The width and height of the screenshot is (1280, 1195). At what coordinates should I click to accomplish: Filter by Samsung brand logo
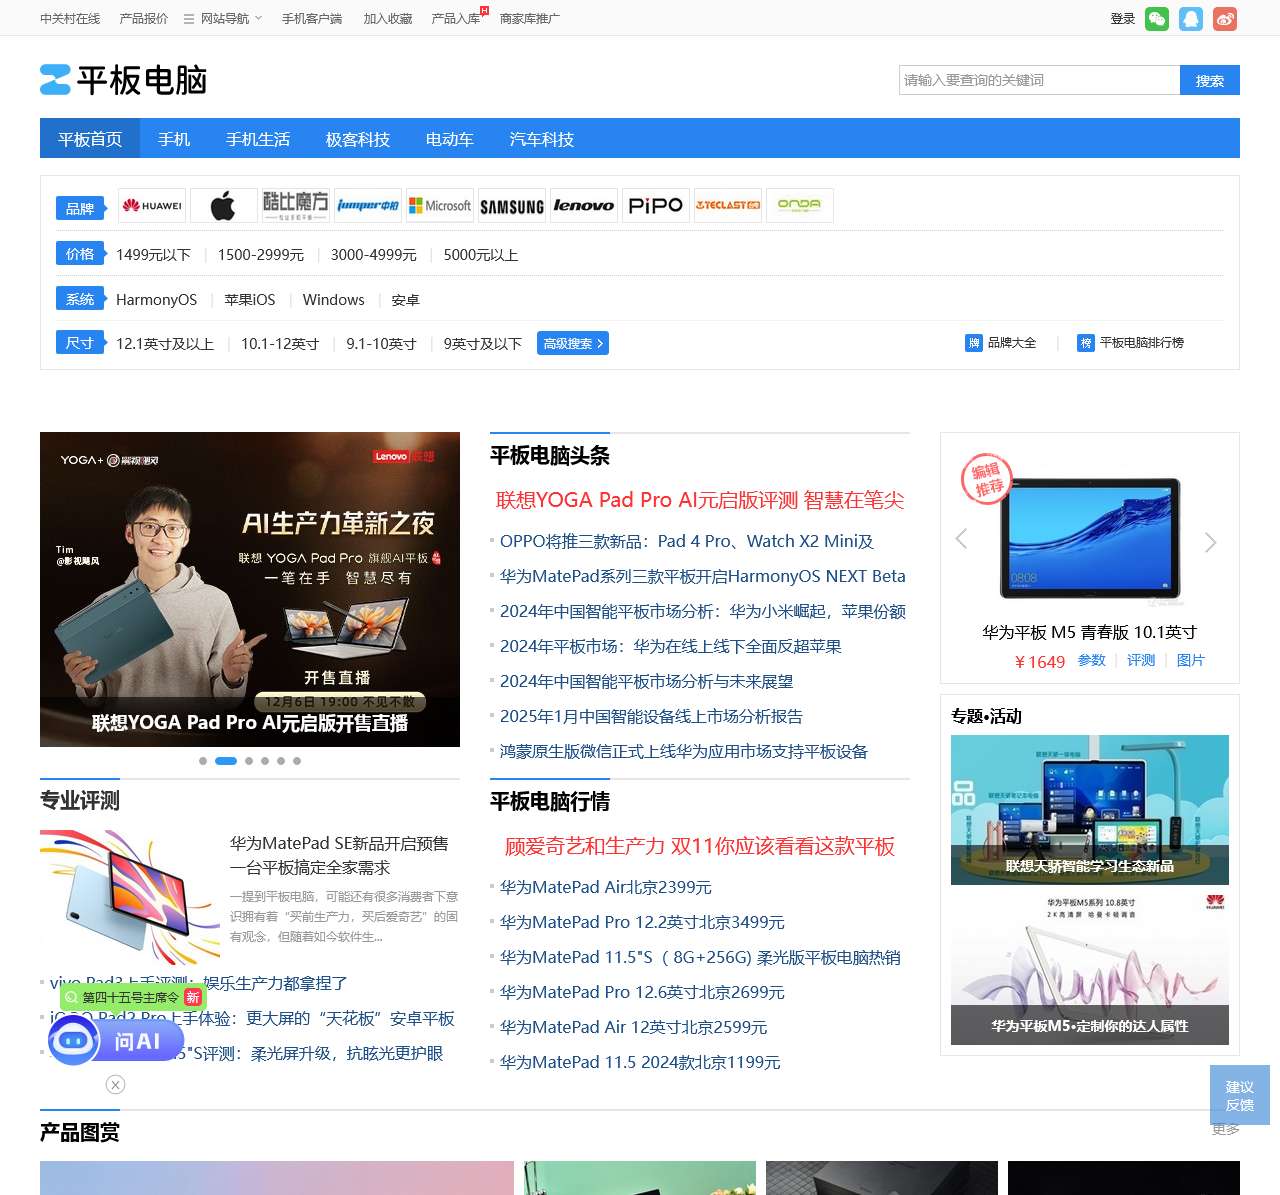click(512, 205)
